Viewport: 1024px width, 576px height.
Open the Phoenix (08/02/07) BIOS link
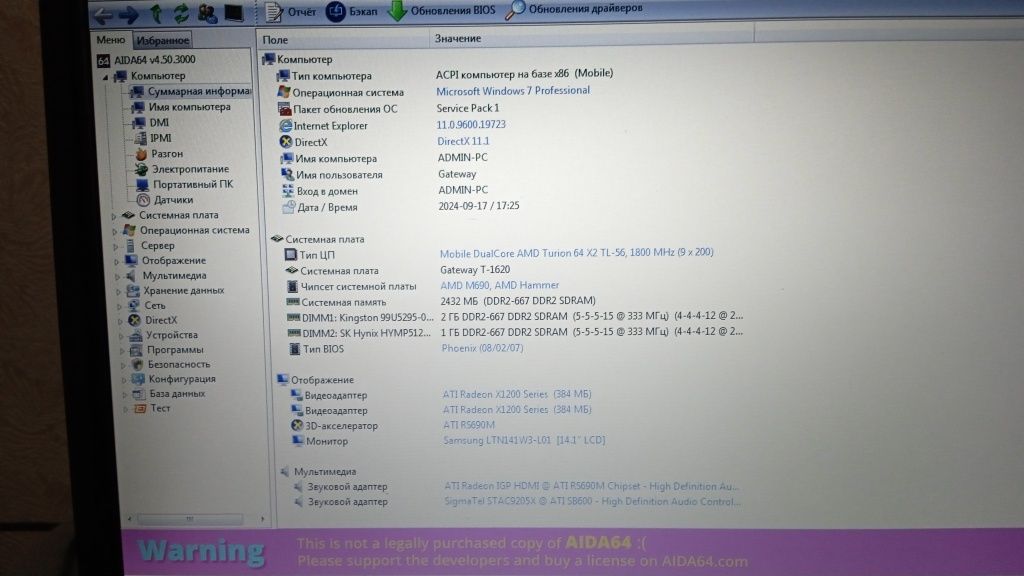[482, 348]
